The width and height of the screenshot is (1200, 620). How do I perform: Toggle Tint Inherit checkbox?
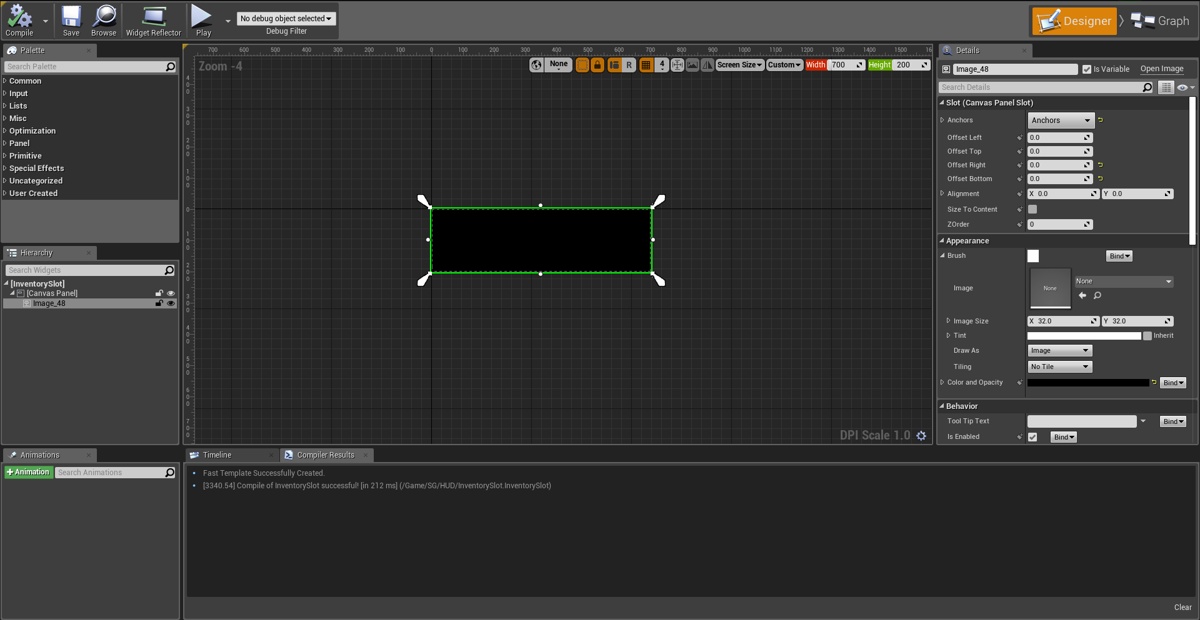click(x=1147, y=336)
